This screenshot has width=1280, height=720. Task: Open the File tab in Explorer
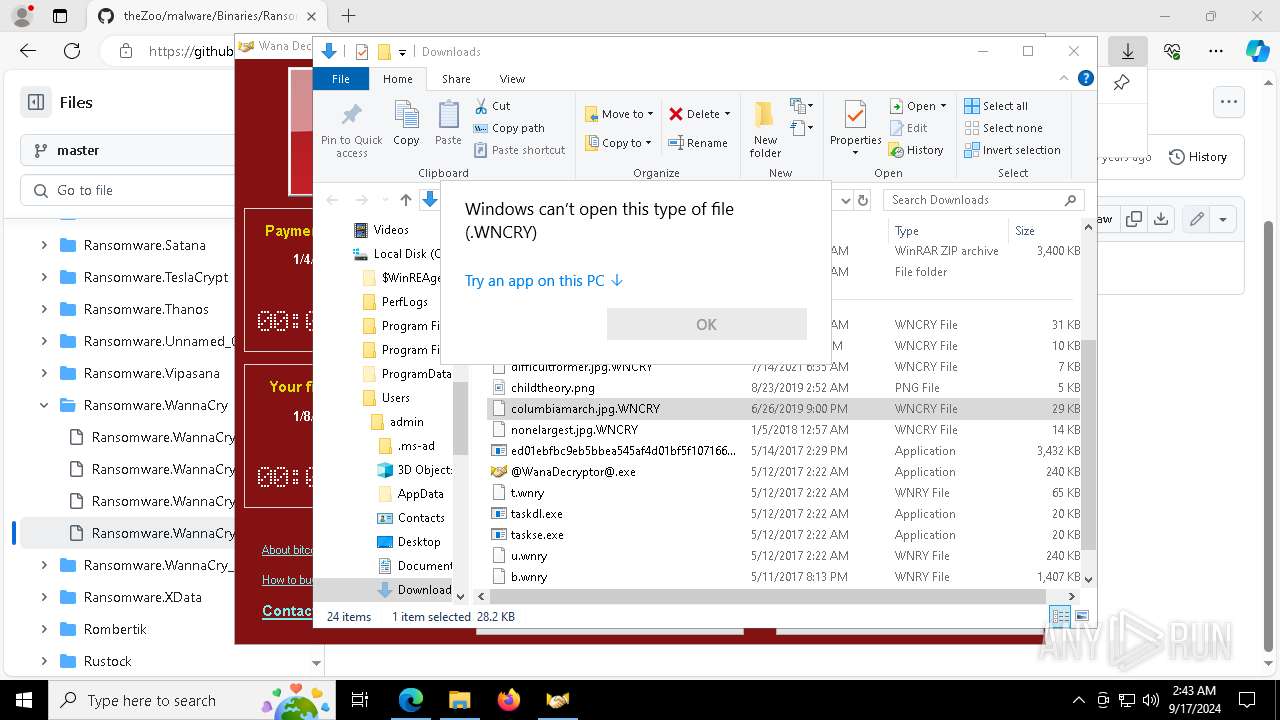[341, 79]
